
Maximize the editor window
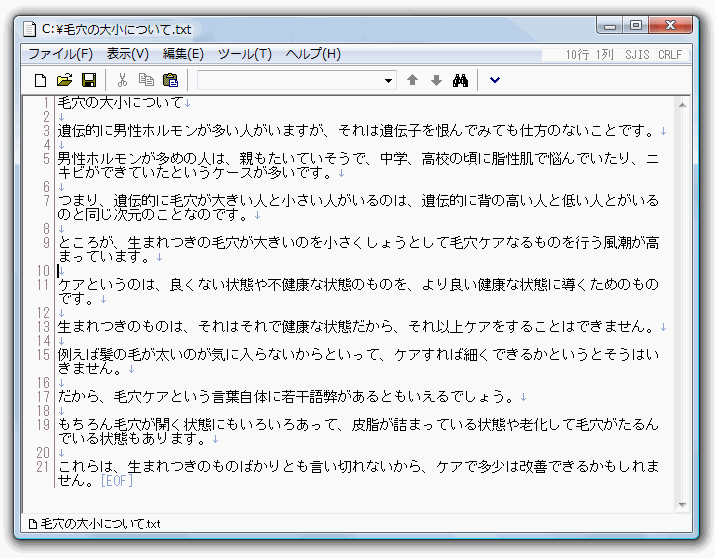pyautogui.click(x=636, y=26)
